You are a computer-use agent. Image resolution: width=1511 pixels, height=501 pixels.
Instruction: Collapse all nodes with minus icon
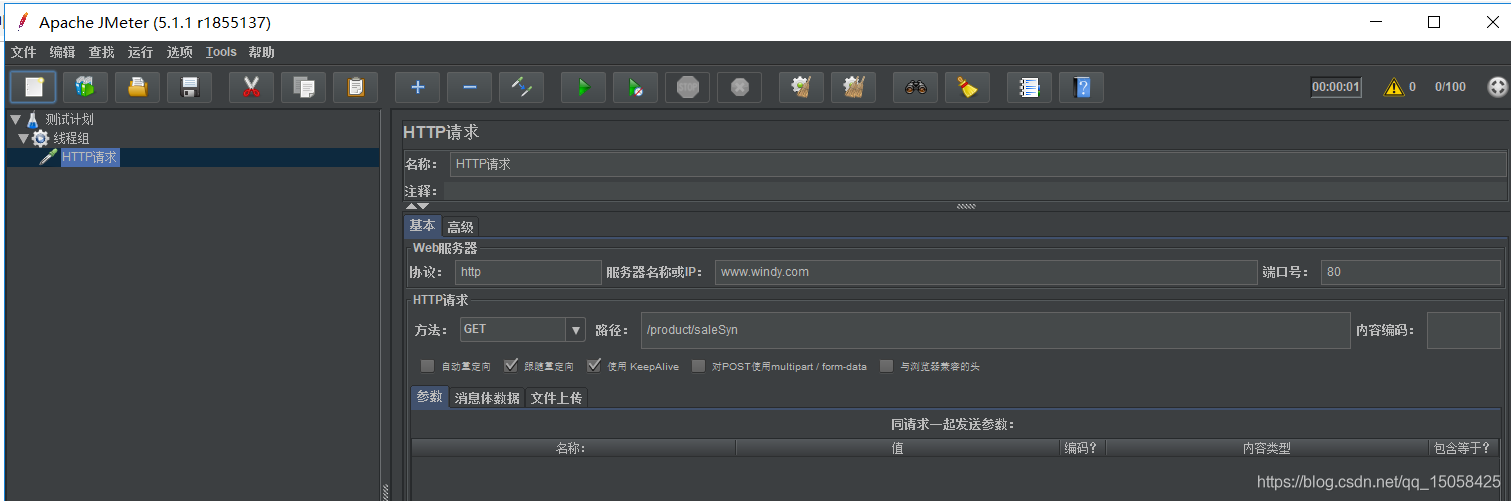coord(469,87)
